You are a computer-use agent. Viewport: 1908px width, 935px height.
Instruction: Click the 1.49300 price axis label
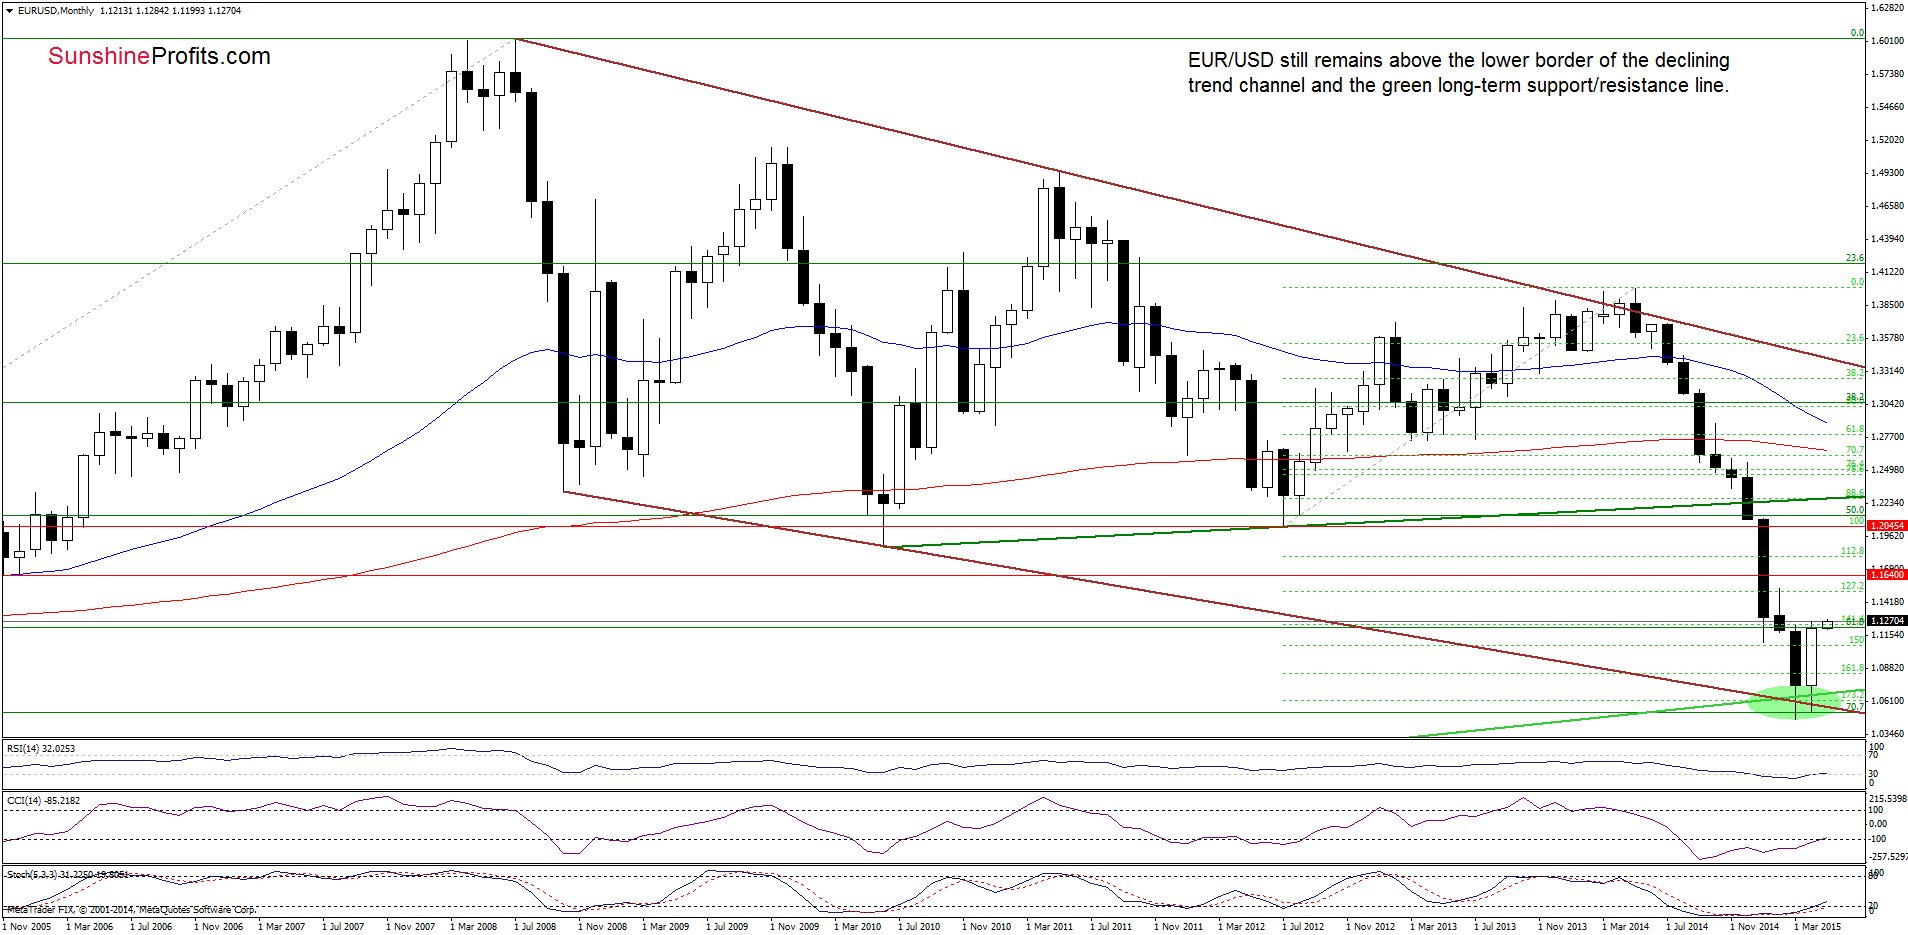coord(1886,173)
